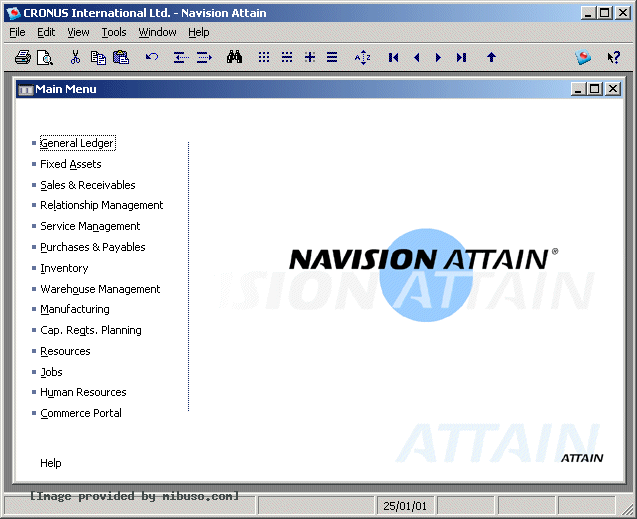Click the Undo arrow icon

click(152, 57)
